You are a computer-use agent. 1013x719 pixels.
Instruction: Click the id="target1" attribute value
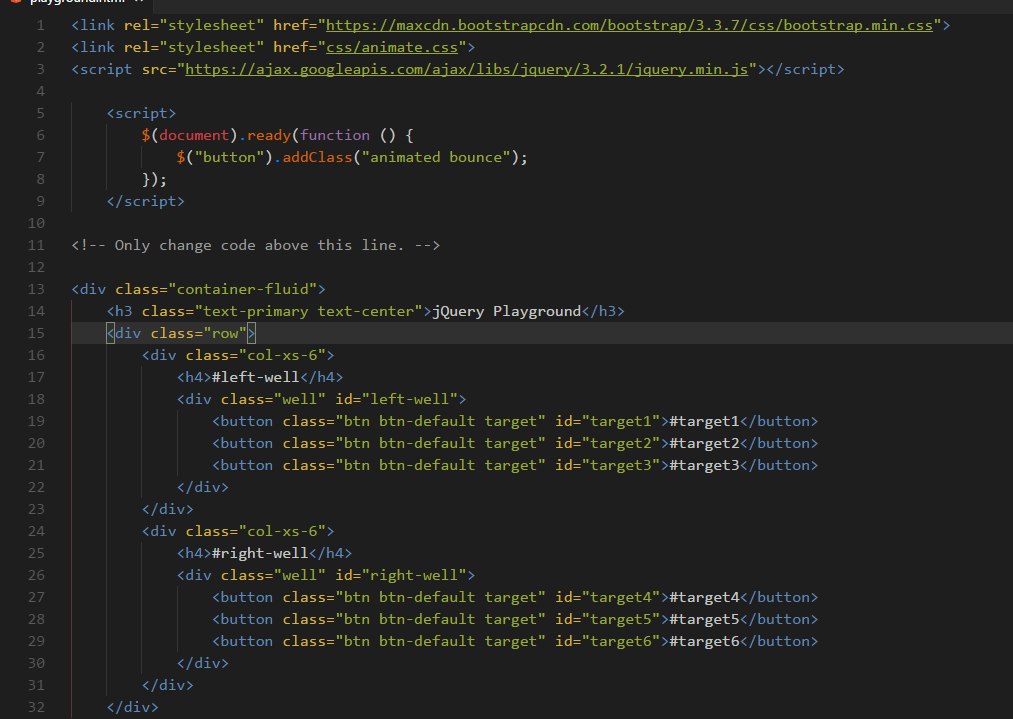coord(621,421)
